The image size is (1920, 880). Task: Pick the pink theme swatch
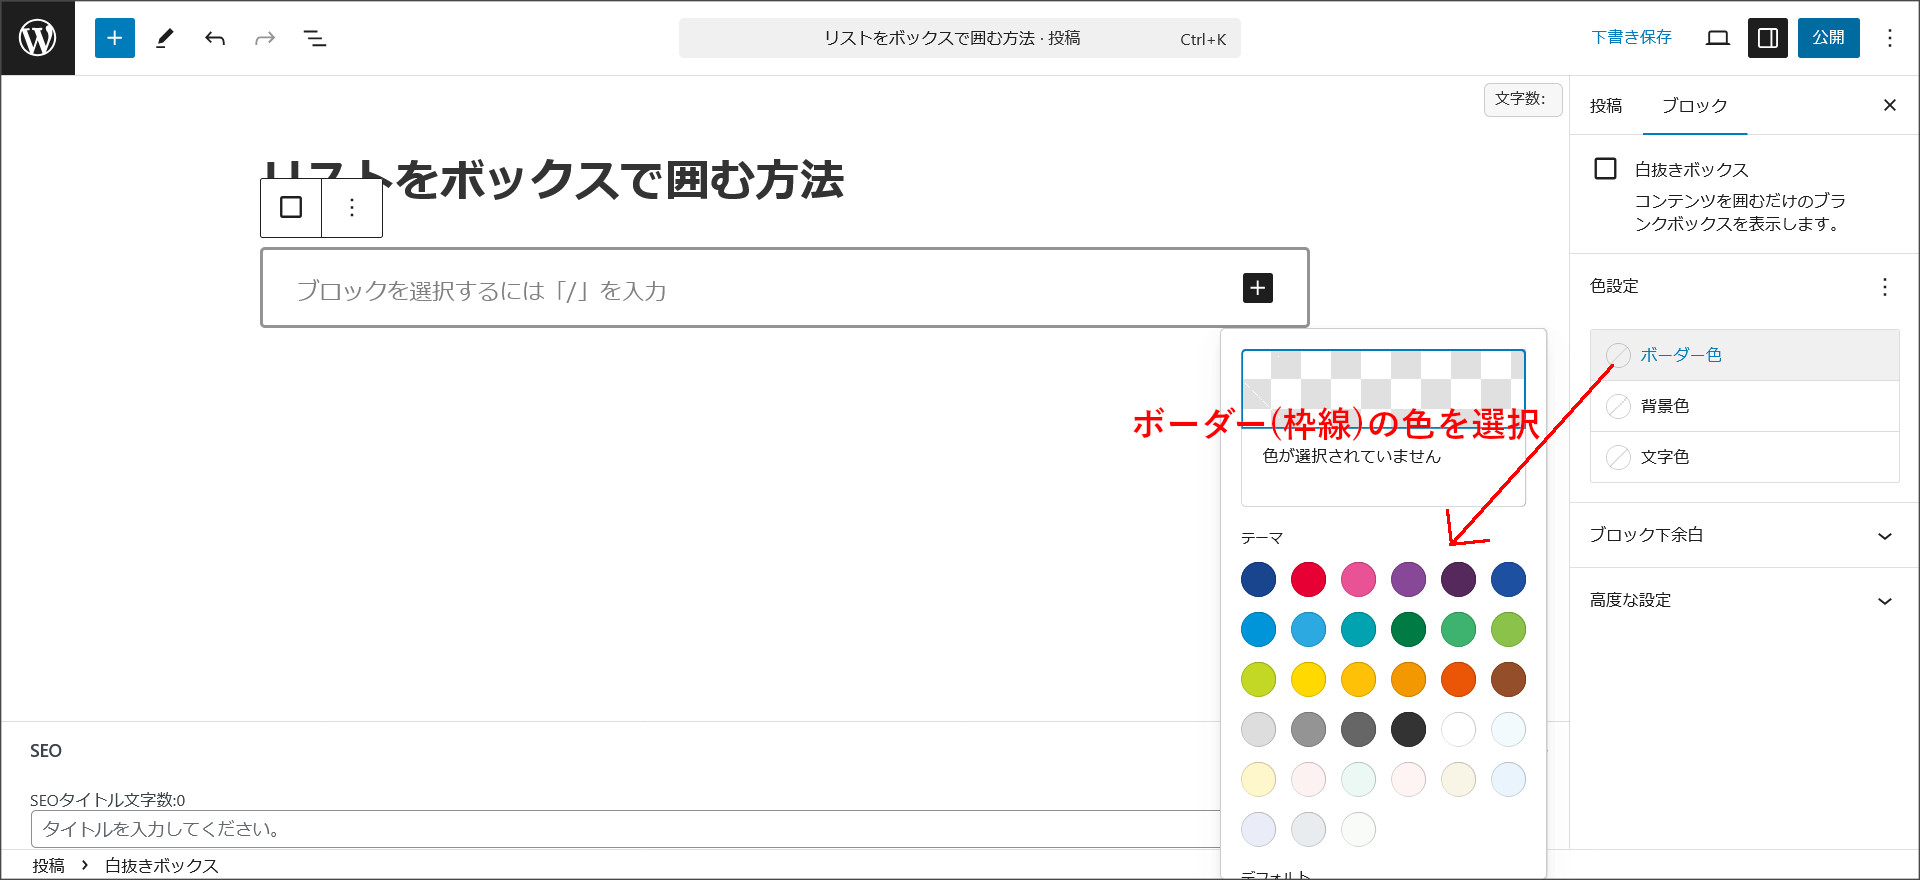[x=1358, y=579]
